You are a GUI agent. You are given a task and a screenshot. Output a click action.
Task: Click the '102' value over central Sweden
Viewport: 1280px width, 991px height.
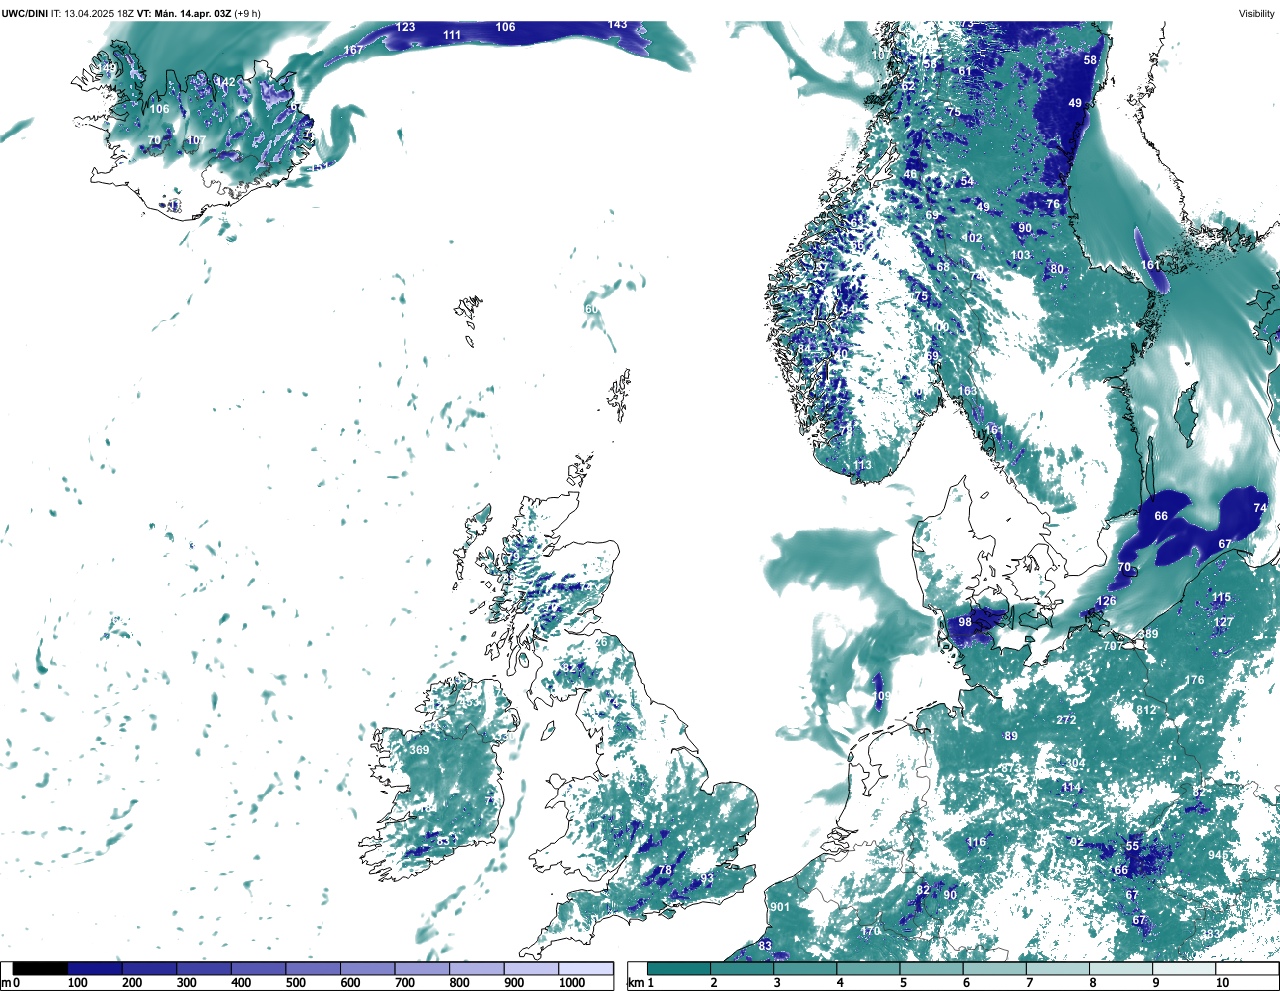972,238
